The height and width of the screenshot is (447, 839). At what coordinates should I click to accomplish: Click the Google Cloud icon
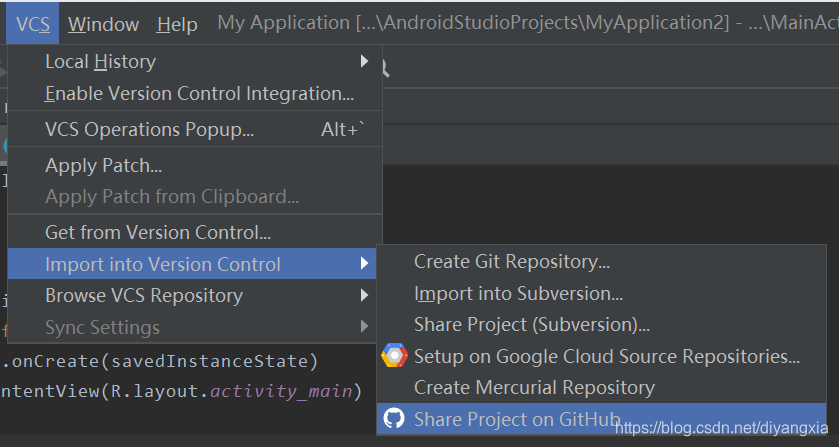tap(394, 355)
